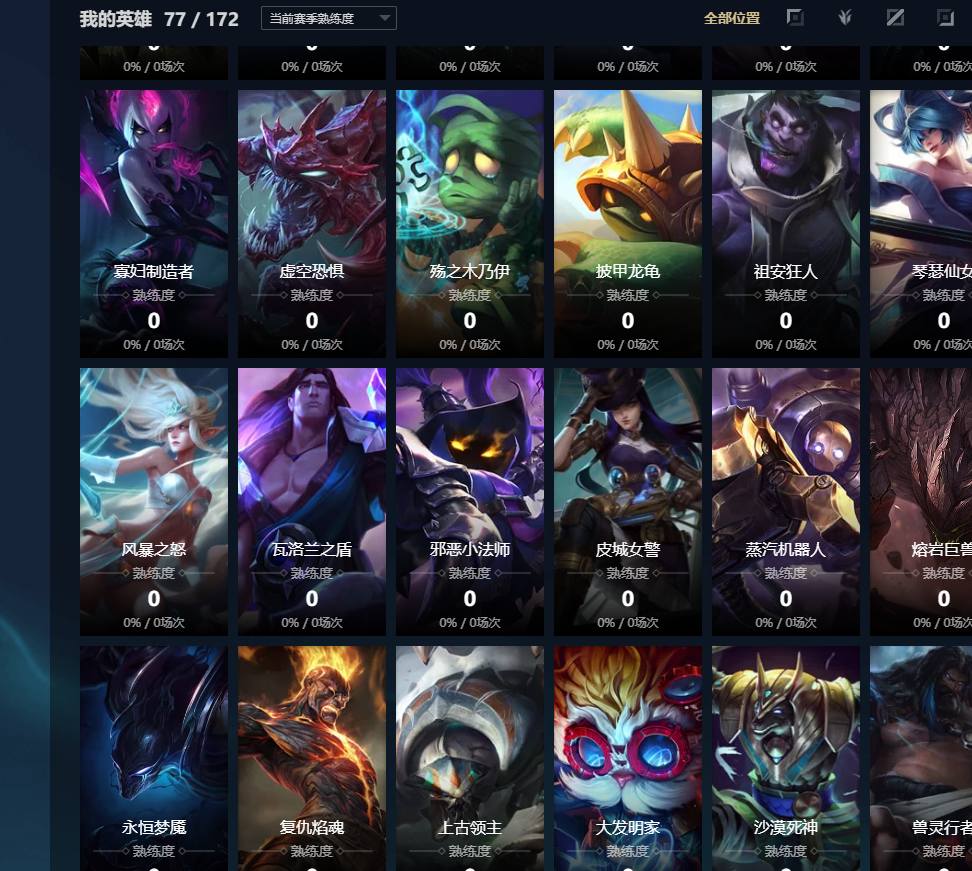Image resolution: width=972 pixels, height=871 pixels.
Task: Select the 全部位置 all-positions filter
Action: tap(732, 18)
